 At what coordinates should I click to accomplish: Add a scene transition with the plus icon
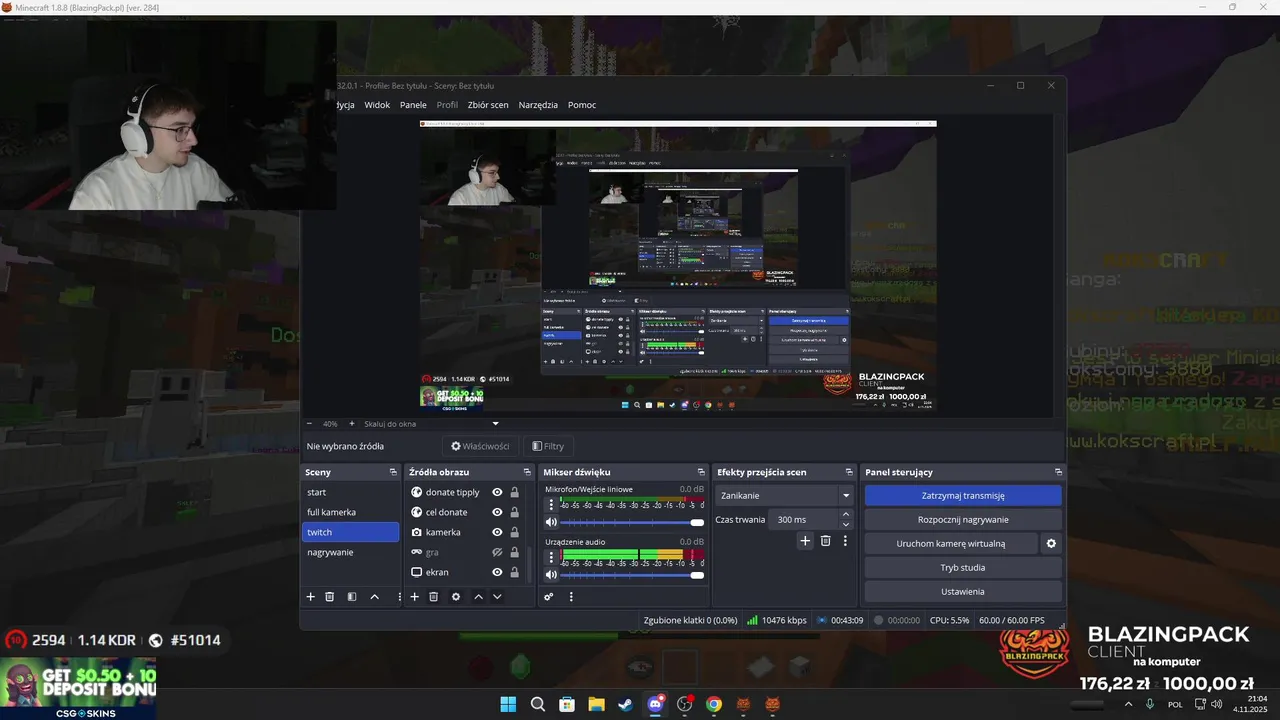805,541
